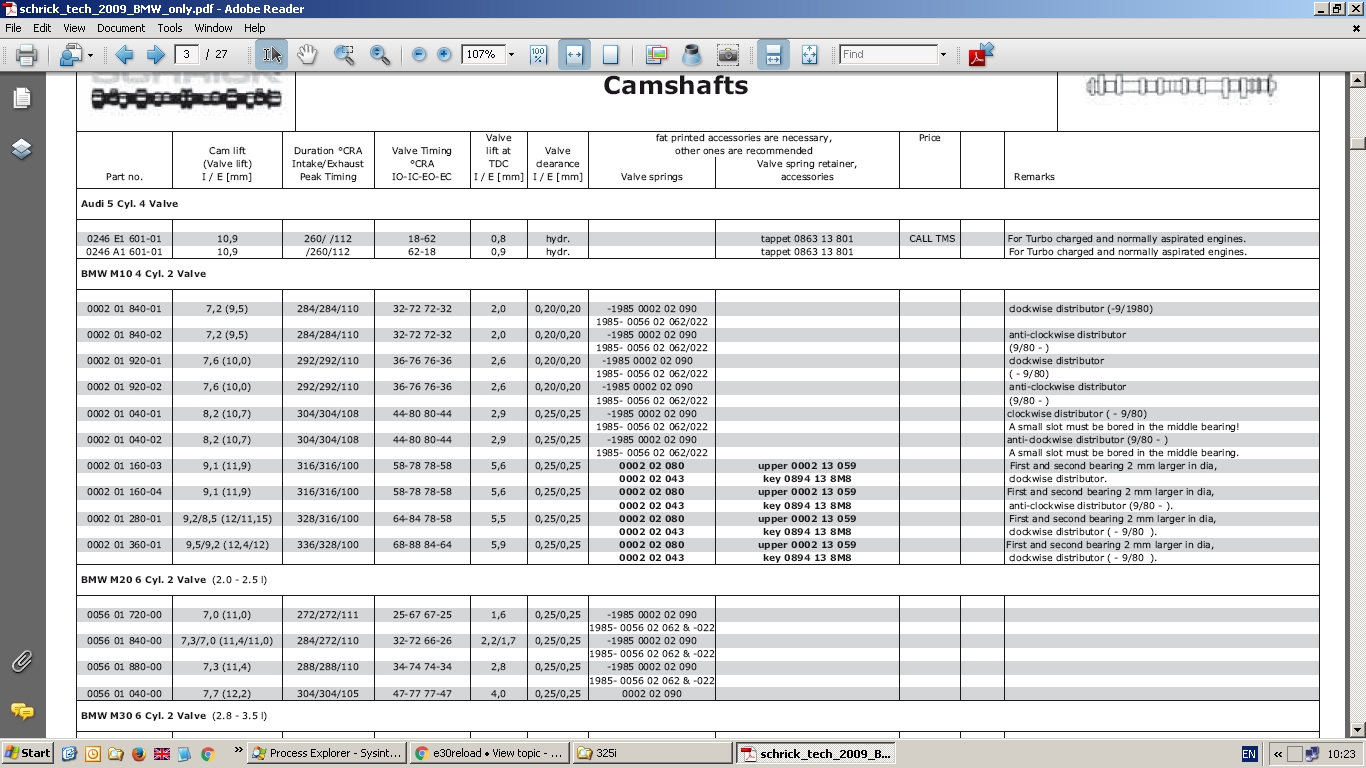Image resolution: width=1366 pixels, height=768 pixels.
Task: Switch to Full Screen mode
Action: click(809, 55)
